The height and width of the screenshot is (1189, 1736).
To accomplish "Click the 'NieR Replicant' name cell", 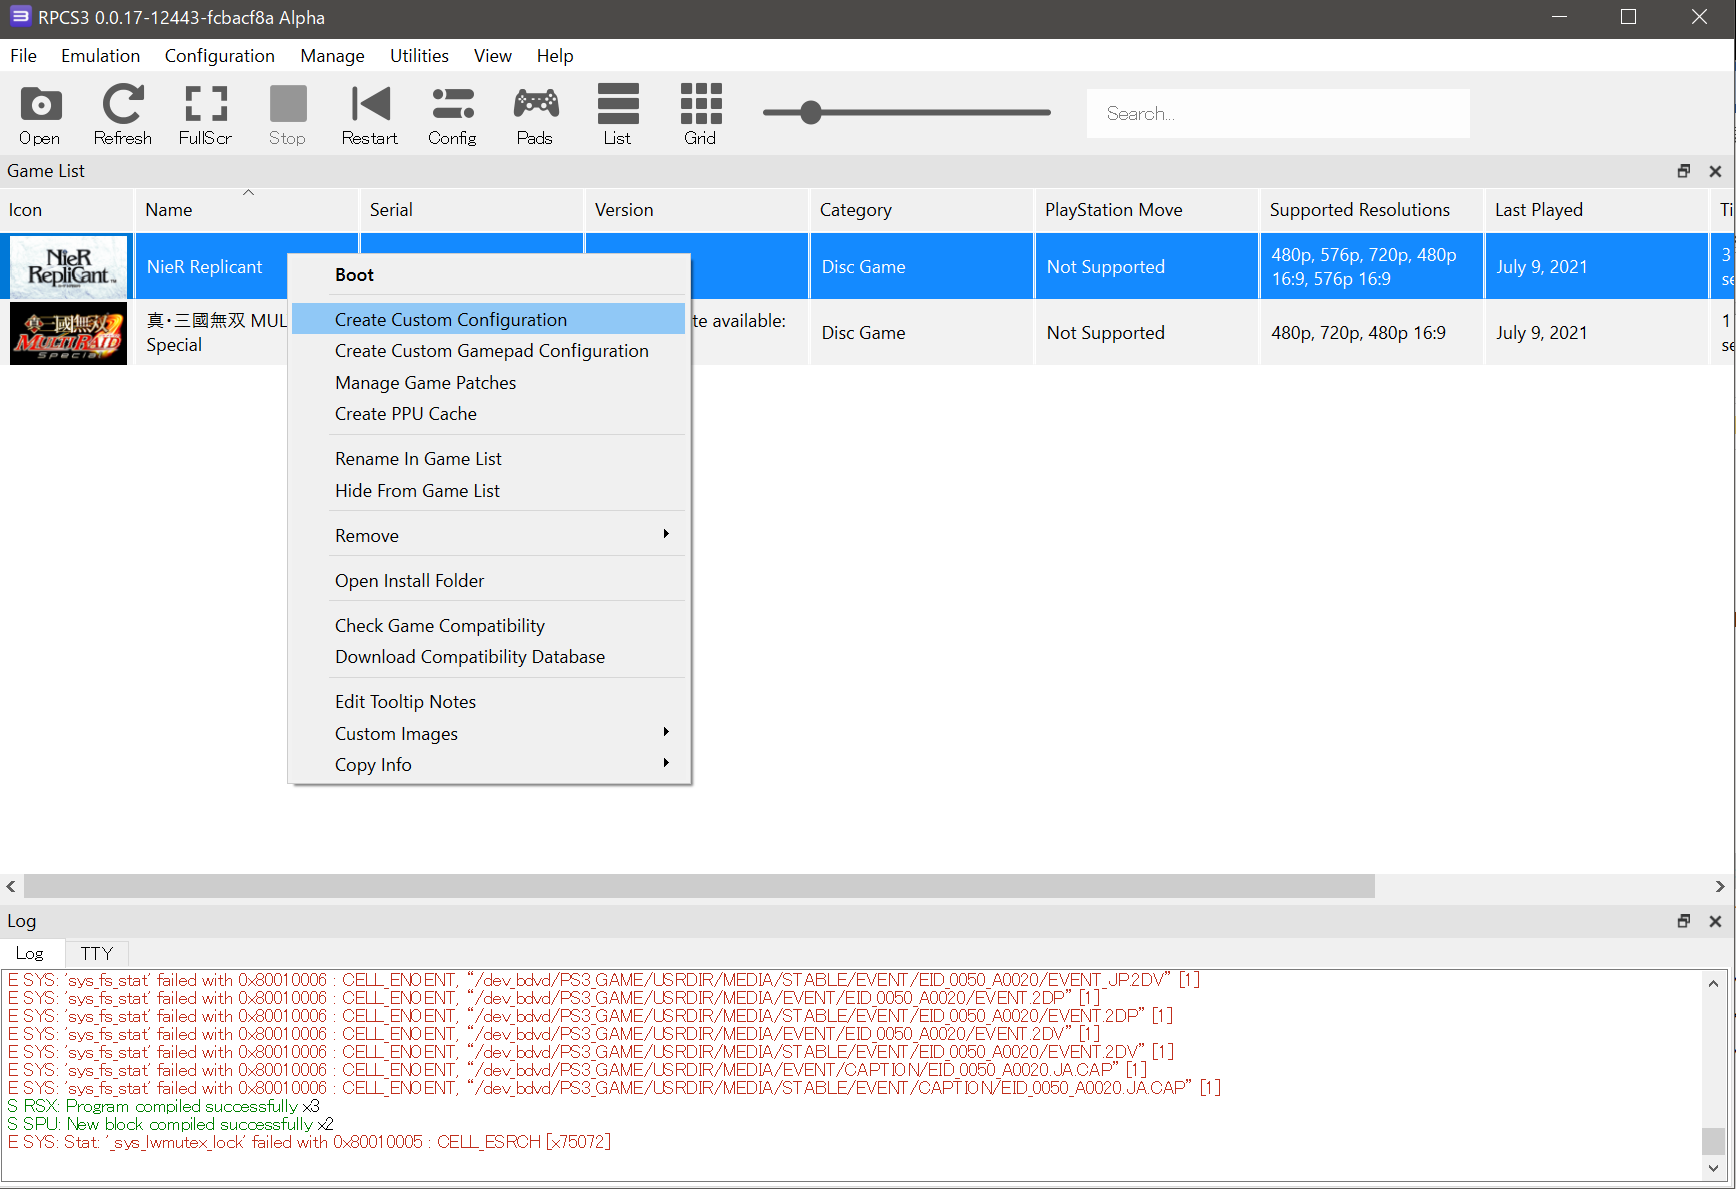I will coord(204,267).
